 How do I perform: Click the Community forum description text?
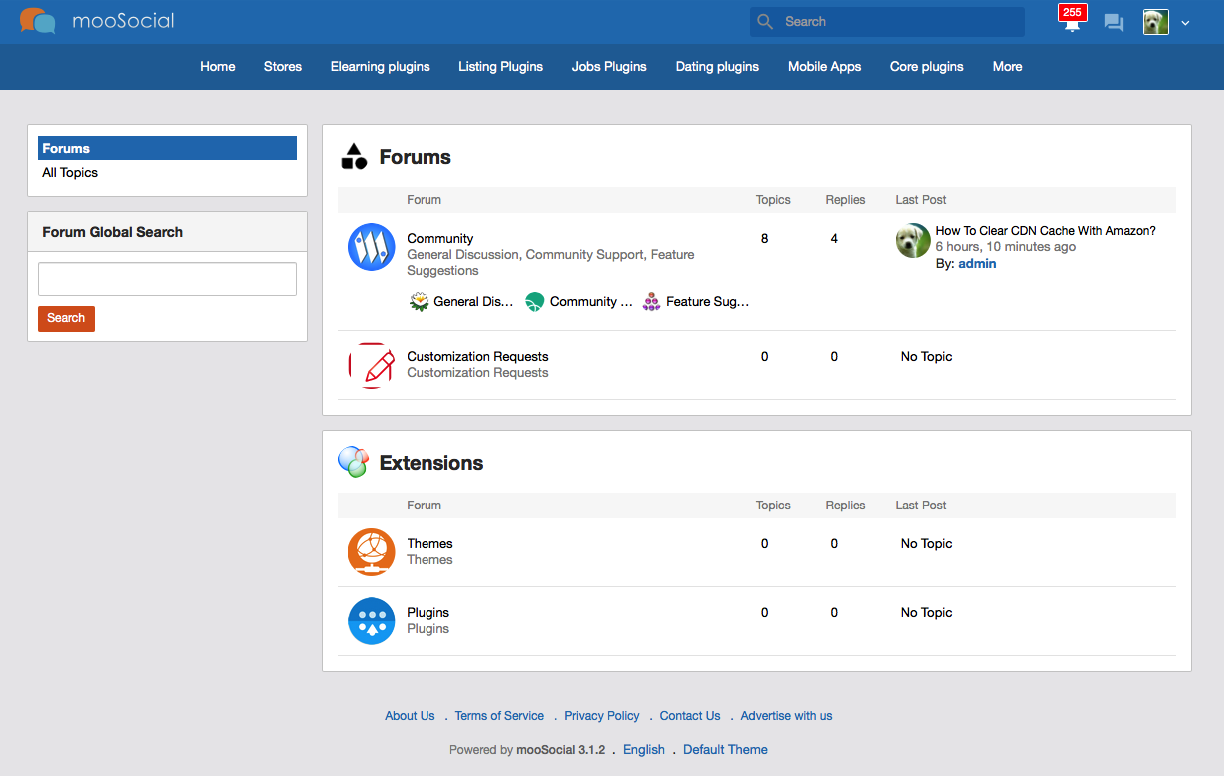(x=551, y=263)
